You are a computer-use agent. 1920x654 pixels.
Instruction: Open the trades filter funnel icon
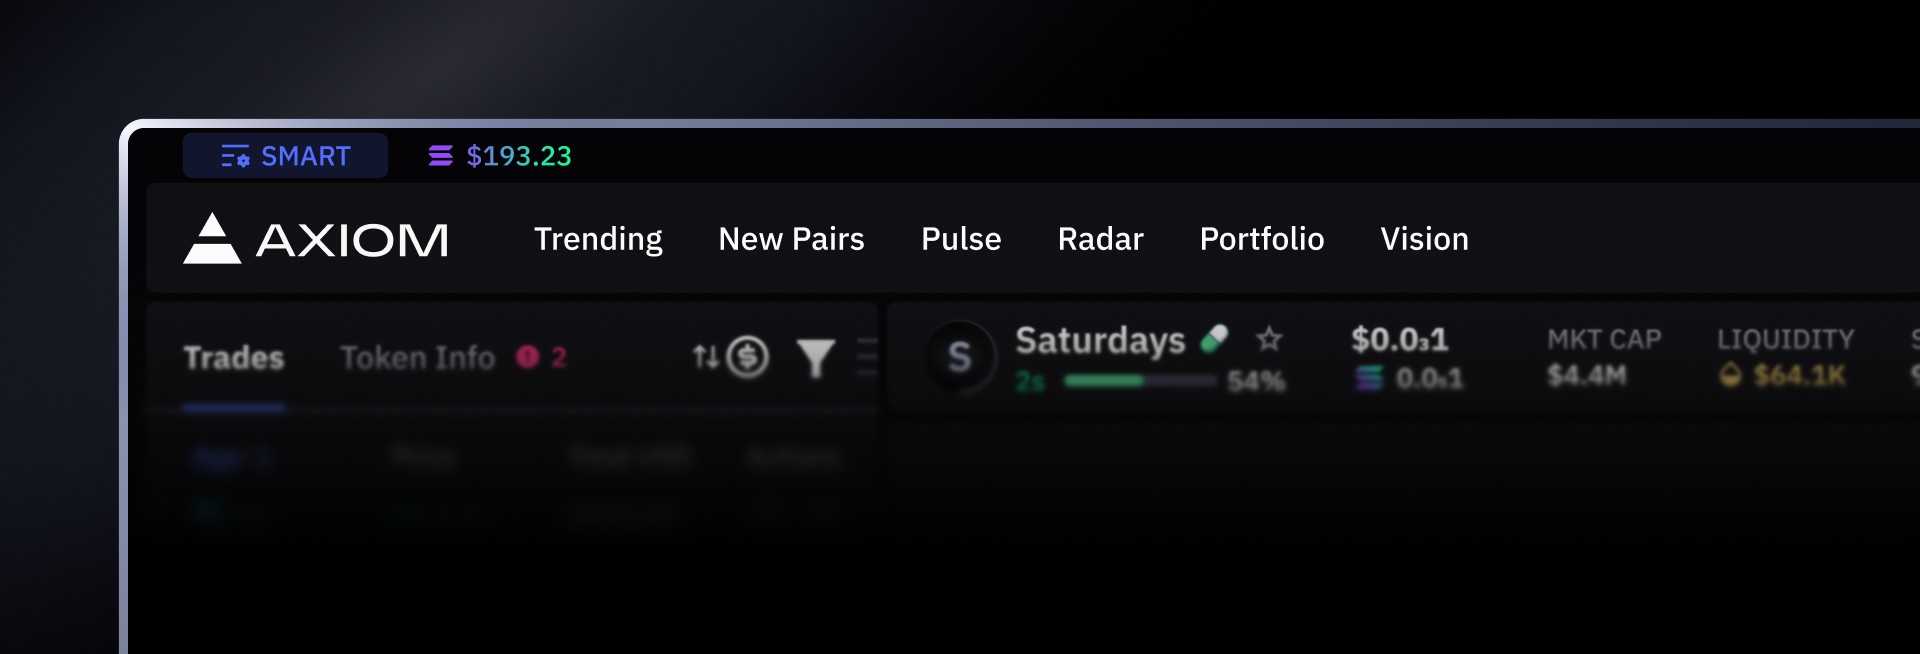point(816,358)
